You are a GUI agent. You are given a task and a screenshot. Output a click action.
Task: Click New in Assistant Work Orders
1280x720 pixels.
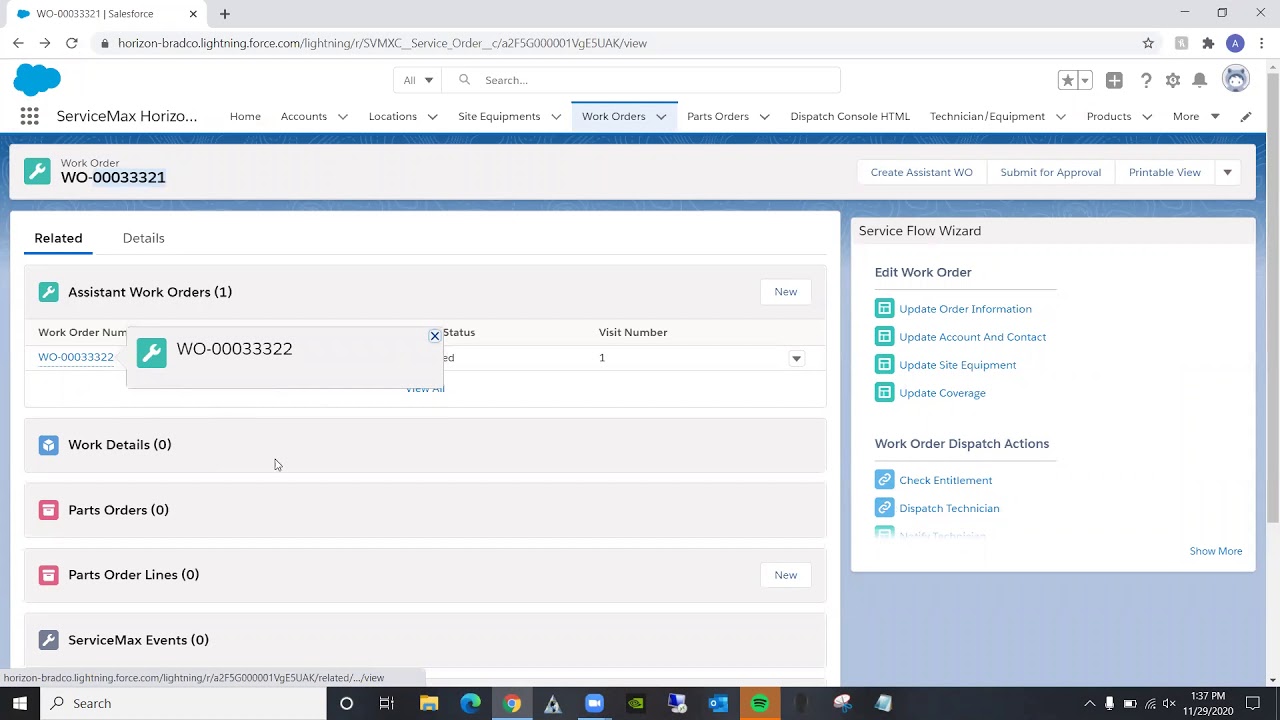coord(785,292)
